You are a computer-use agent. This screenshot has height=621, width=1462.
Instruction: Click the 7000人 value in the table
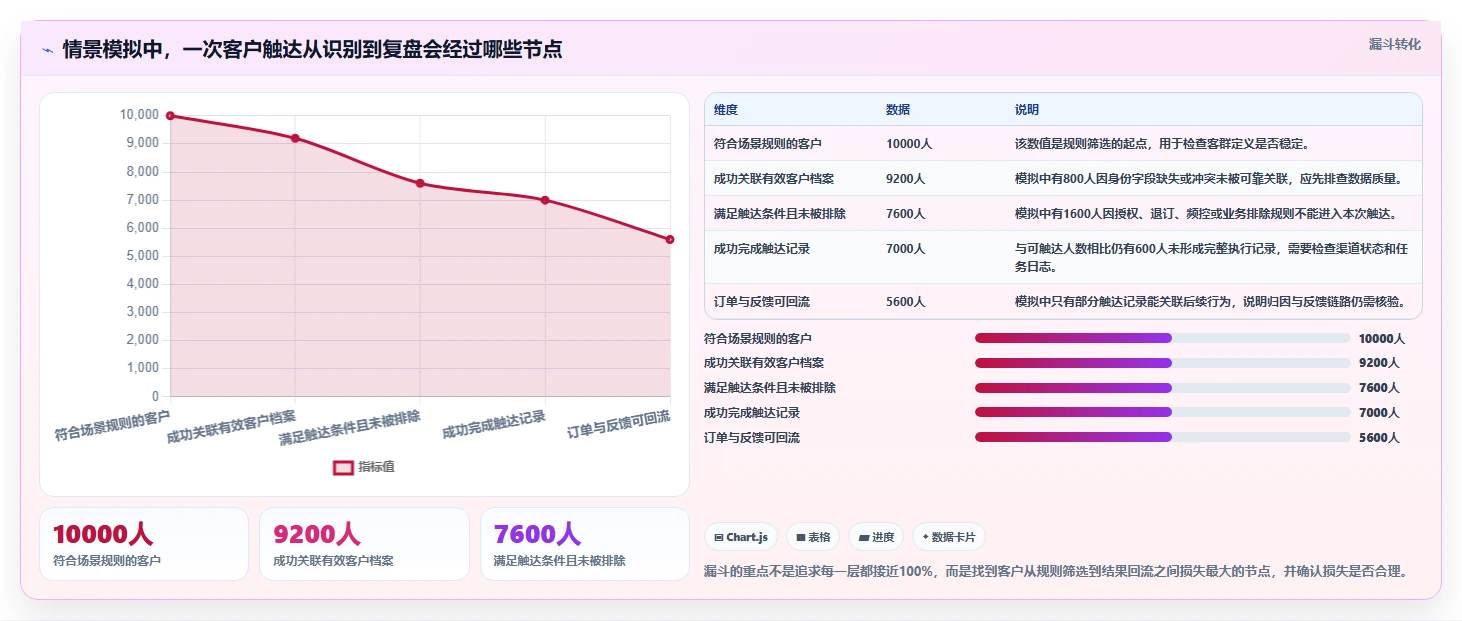(906, 248)
